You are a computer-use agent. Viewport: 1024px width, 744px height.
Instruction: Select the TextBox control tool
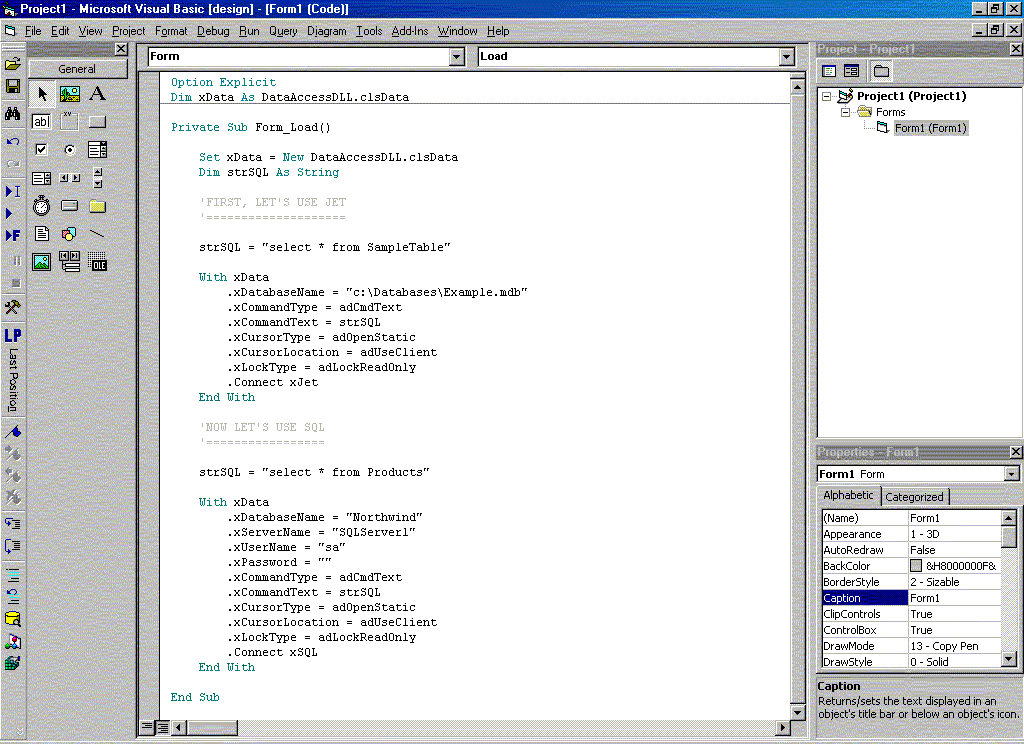(x=42, y=121)
